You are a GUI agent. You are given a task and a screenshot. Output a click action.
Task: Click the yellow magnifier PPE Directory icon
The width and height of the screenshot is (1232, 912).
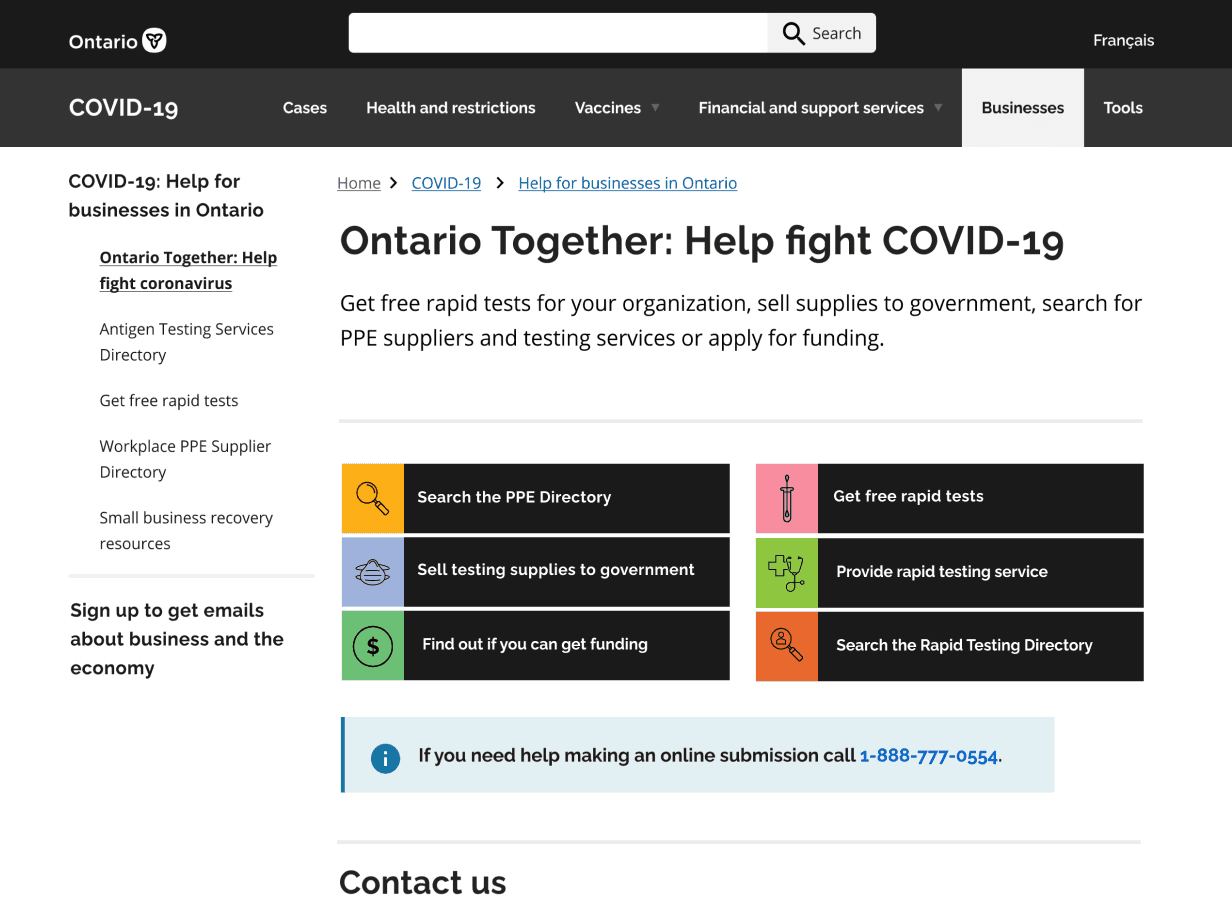click(373, 497)
